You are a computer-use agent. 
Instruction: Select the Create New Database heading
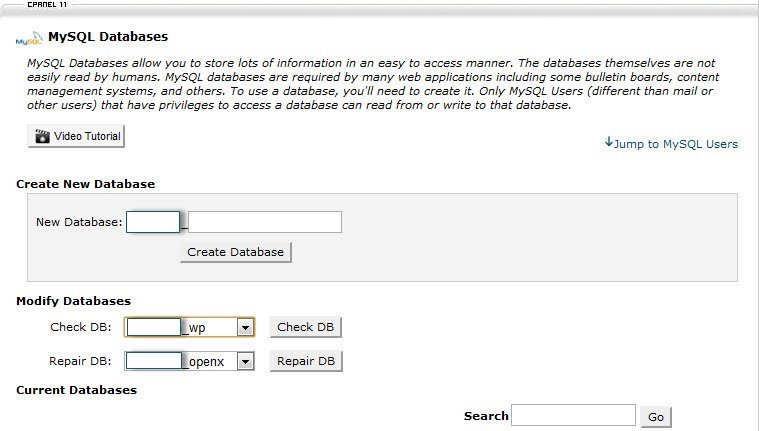point(86,184)
